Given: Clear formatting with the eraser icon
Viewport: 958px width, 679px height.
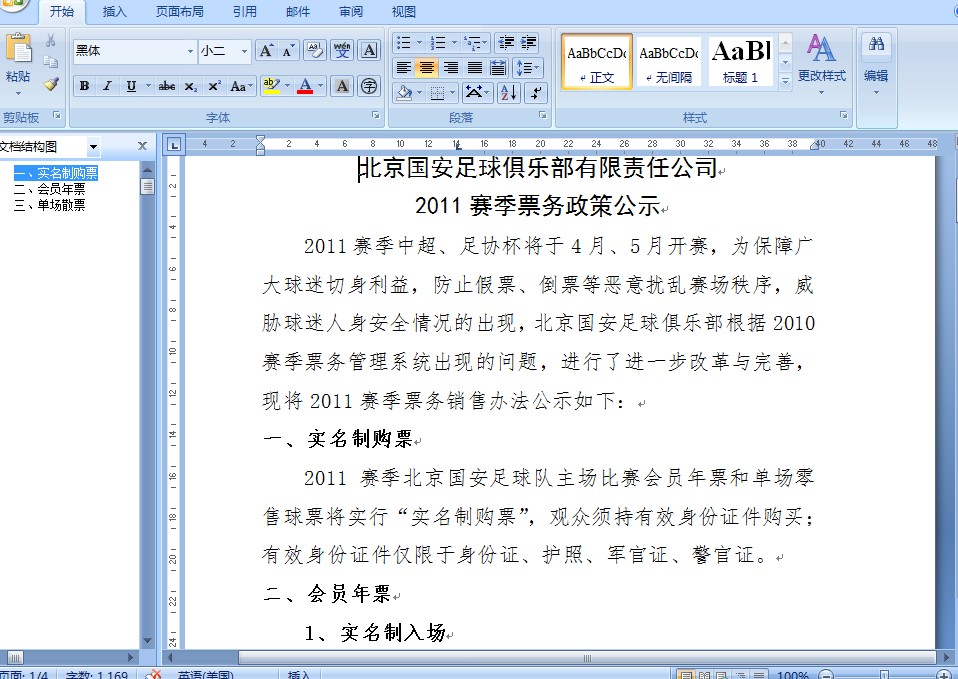Looking at the screenshot, I should pyautogui.click(x=315, y=50).
